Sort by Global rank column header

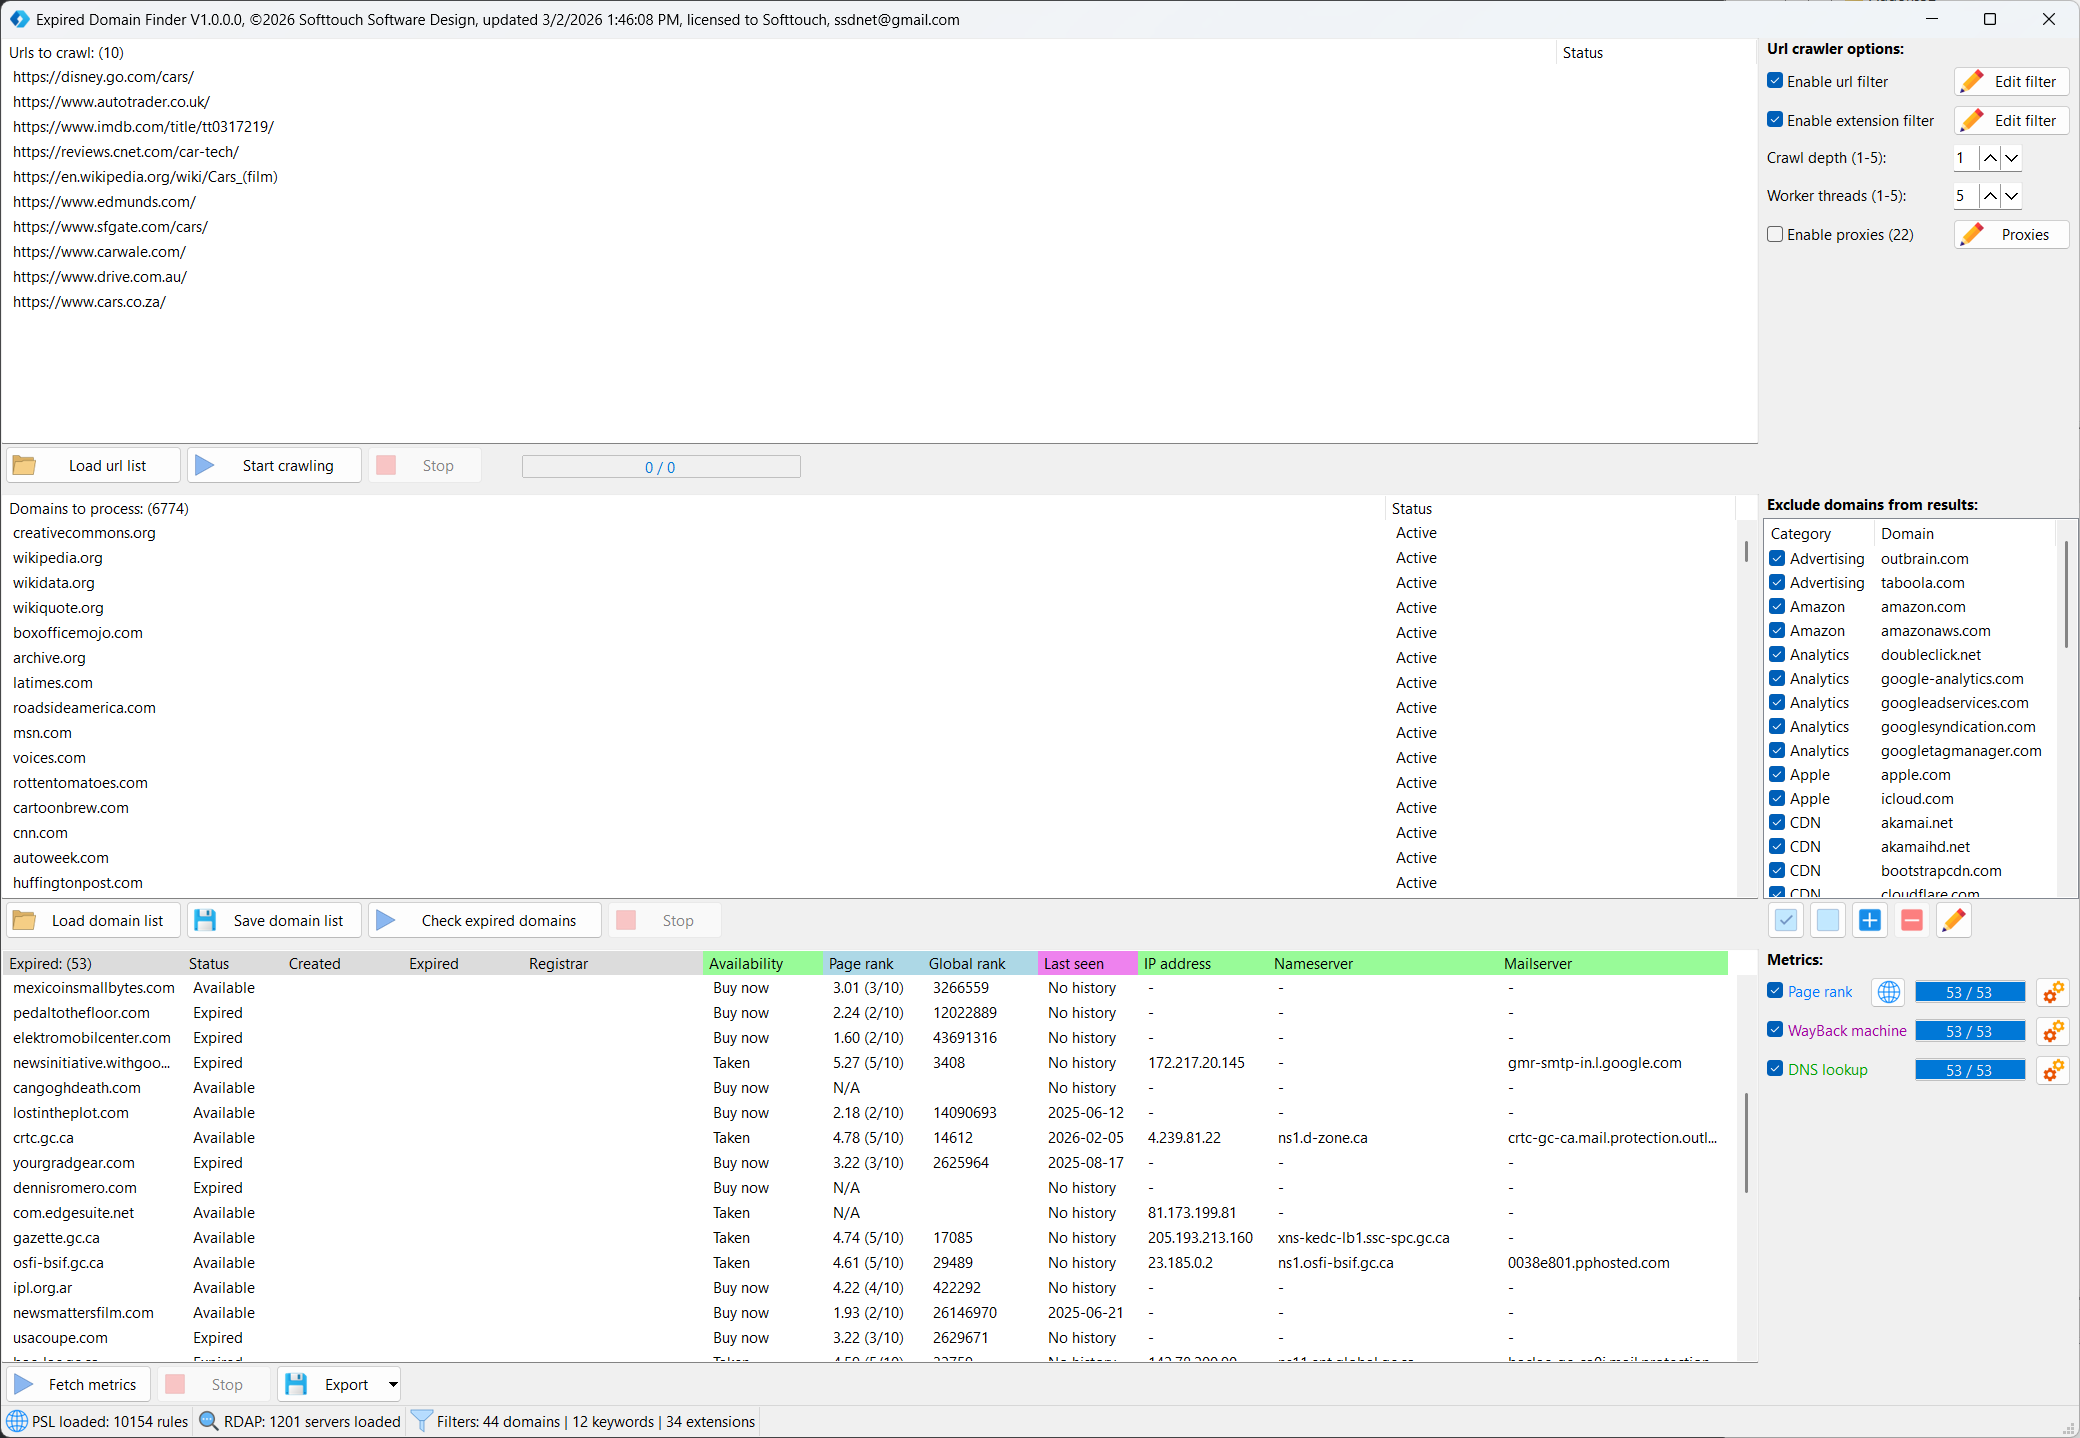[967, 964]
